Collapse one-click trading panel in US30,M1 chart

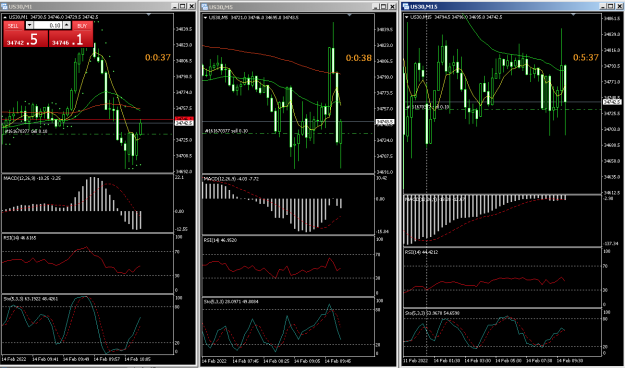(5, 18)
